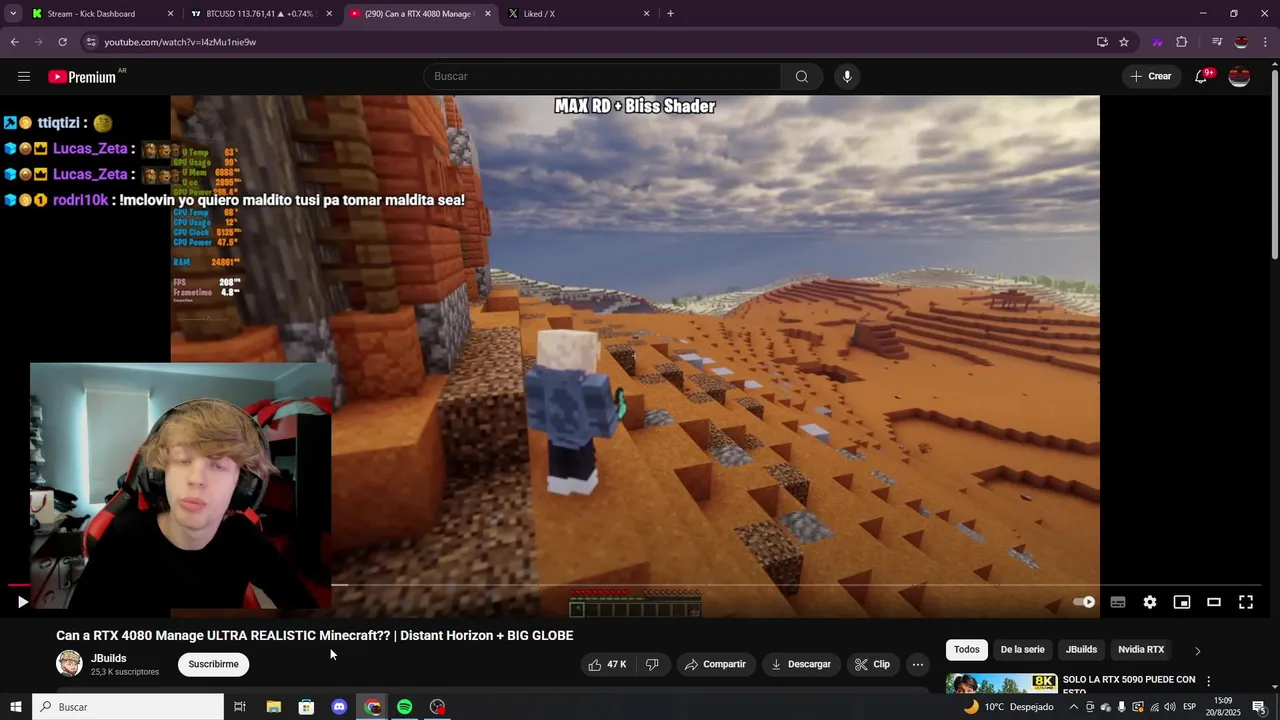The image size is (1280, 720).
Task: Show hidden system tray icons
Action: pyautogui.click(x=1074, y=707)
